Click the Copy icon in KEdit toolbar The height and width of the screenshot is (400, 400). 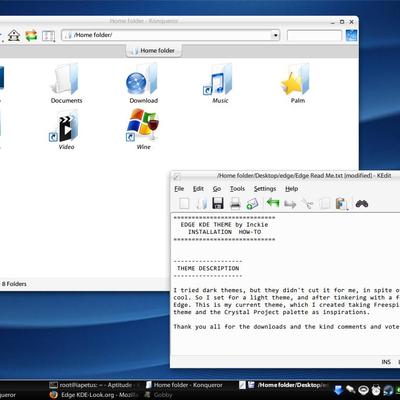(325, 203)
